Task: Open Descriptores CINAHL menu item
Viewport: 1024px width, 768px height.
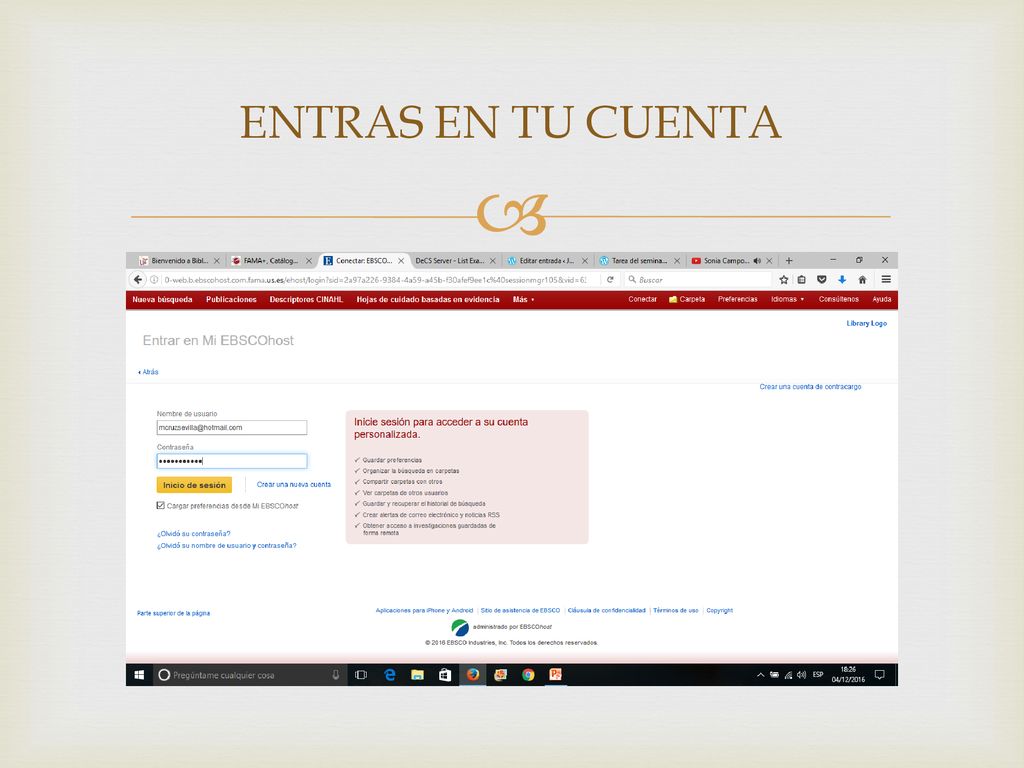Action: click(306, 299)
